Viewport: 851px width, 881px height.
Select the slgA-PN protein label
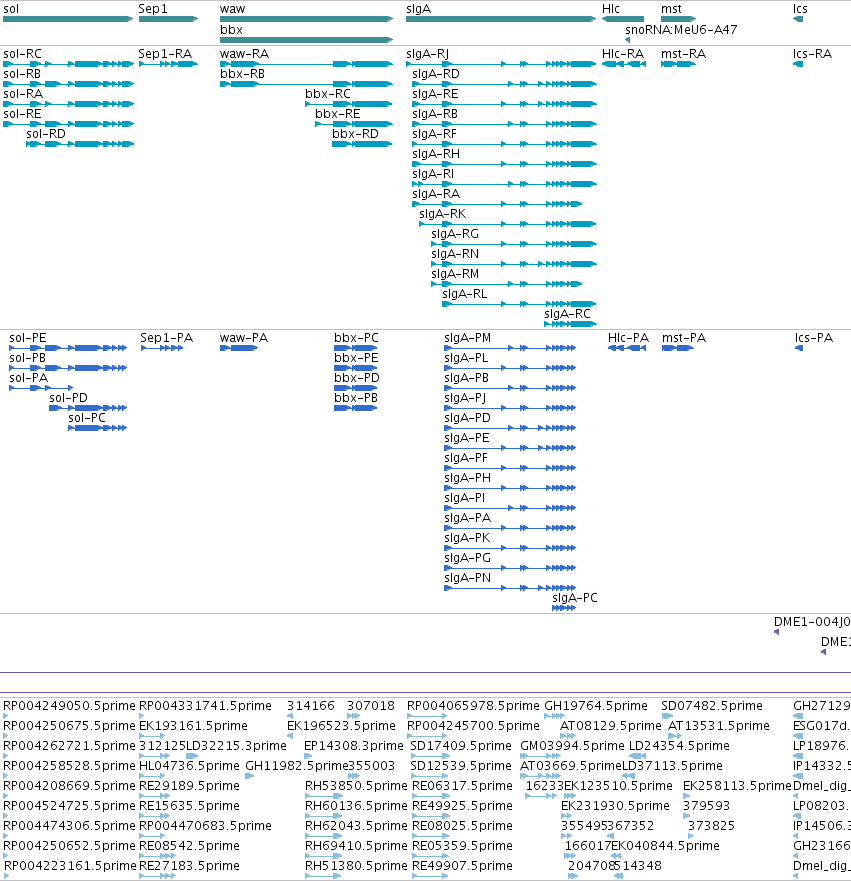point(467,578)
